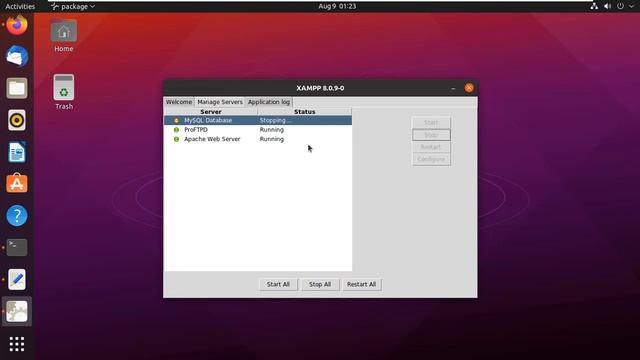Open the package app menu dropdown
640x360 pixels.
(x=73, y=6)
